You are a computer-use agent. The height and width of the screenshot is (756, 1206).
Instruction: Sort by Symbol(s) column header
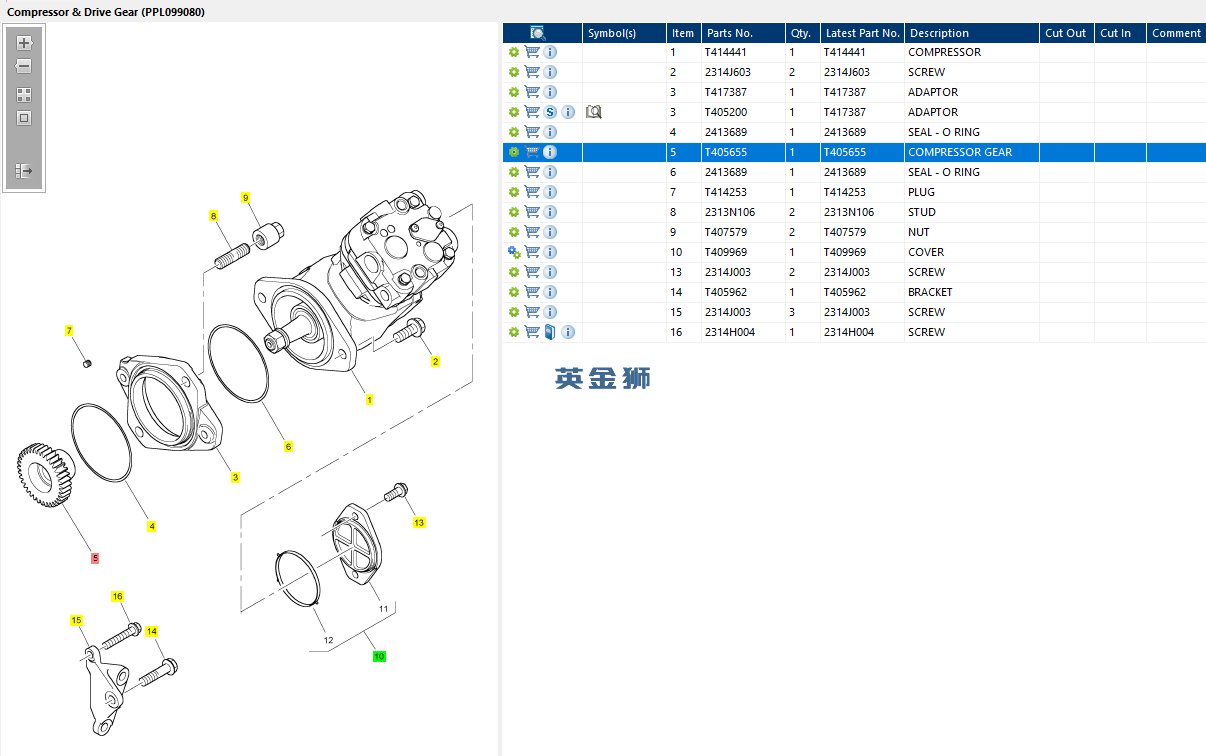coord(624,33)
